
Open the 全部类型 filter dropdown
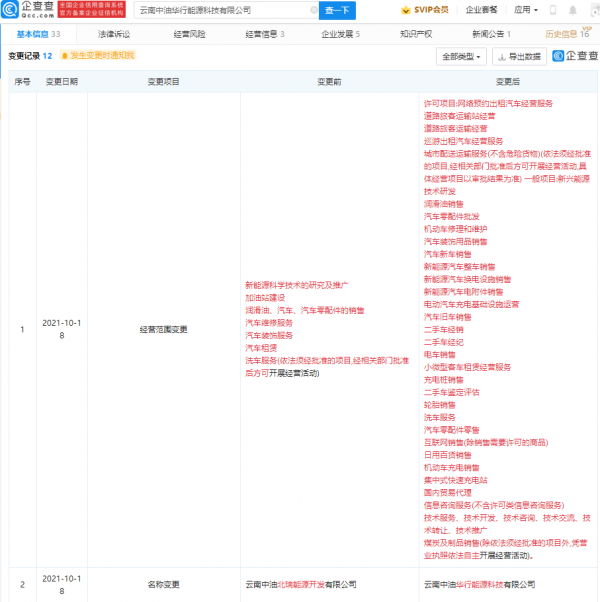tap(461, 57)
